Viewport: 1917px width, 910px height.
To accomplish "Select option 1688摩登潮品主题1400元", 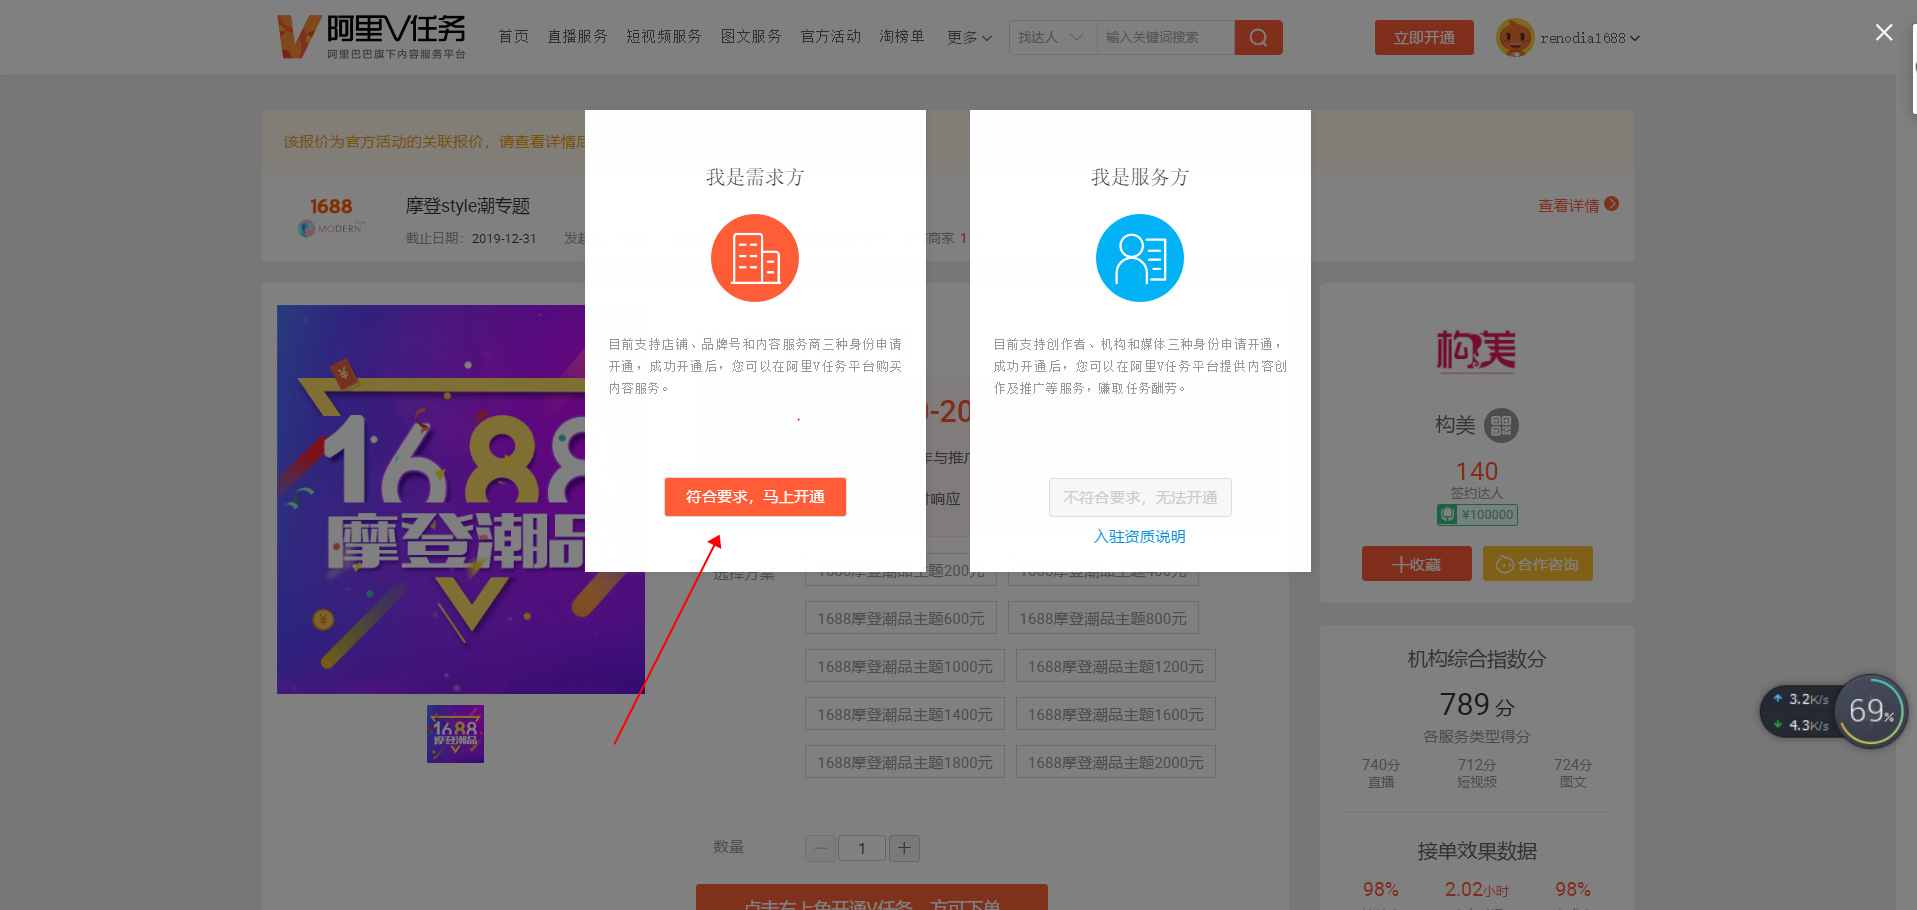I will click(905, 714).
